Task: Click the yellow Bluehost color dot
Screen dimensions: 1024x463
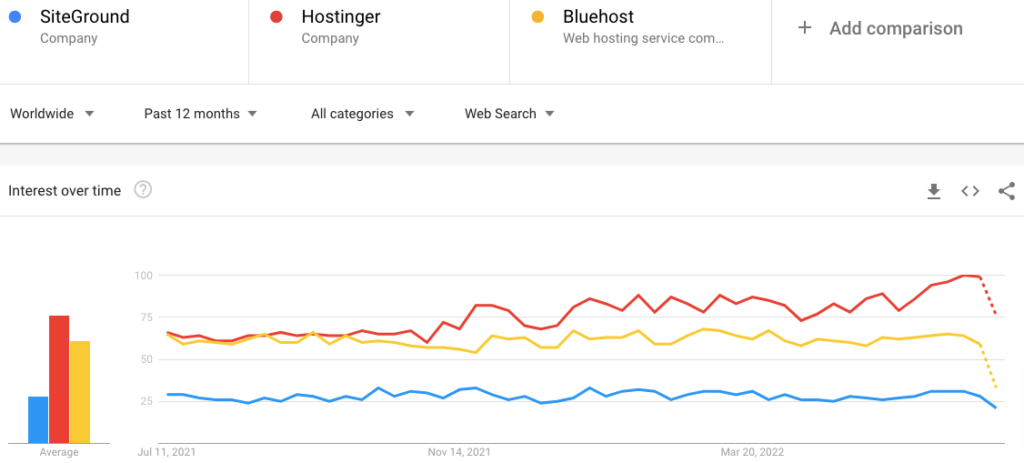Action: coord(539,17)
